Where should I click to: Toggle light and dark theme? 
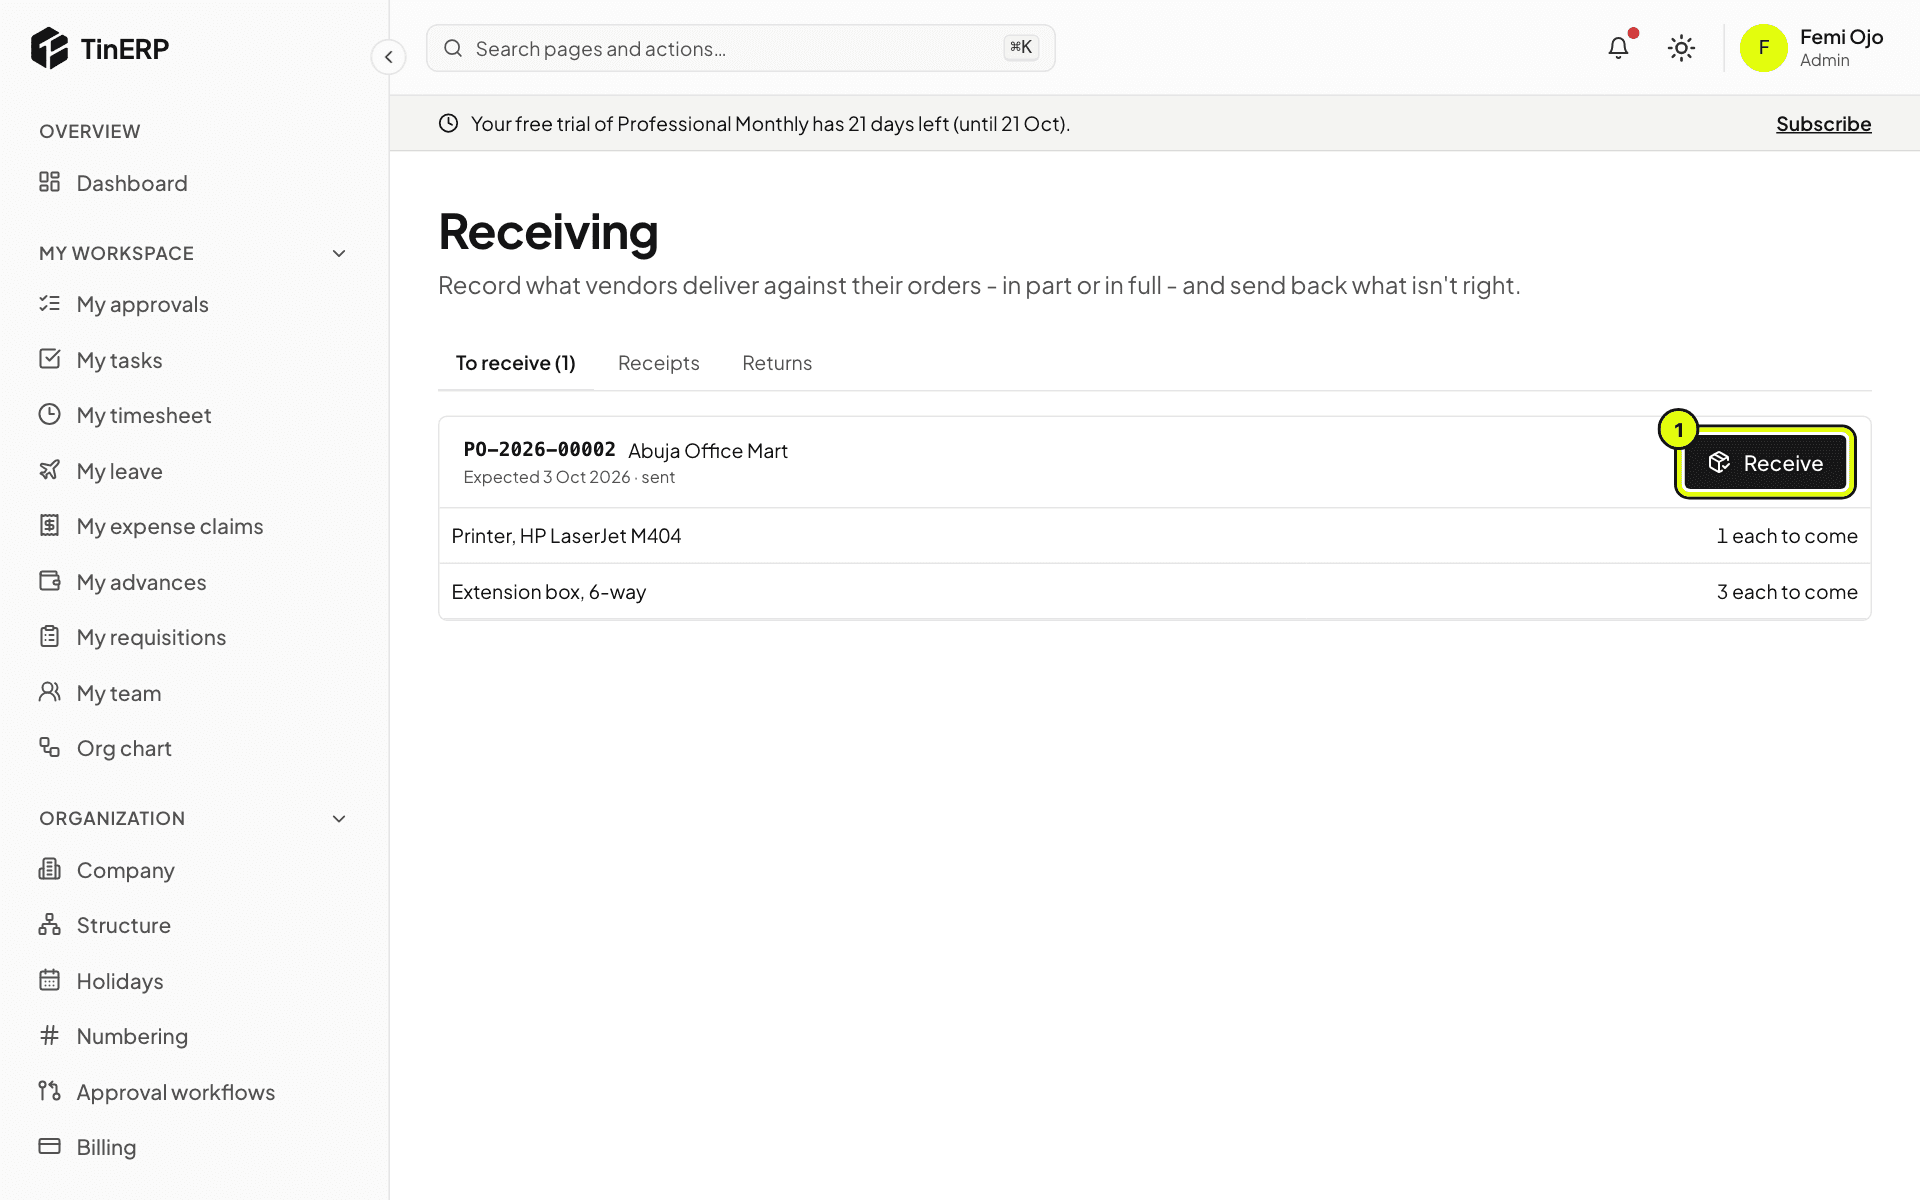pyautogui.click(x=1681, y=48)
